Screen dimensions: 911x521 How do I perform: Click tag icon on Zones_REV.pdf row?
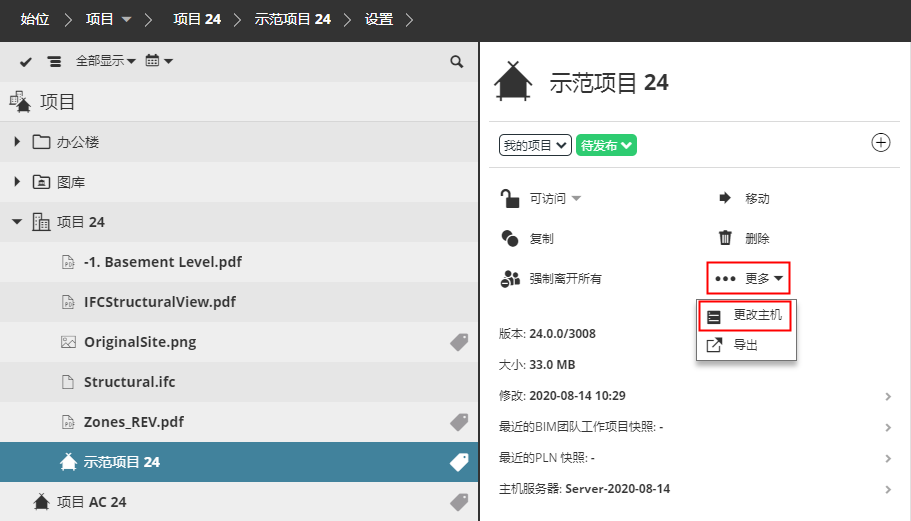[459, 422]
